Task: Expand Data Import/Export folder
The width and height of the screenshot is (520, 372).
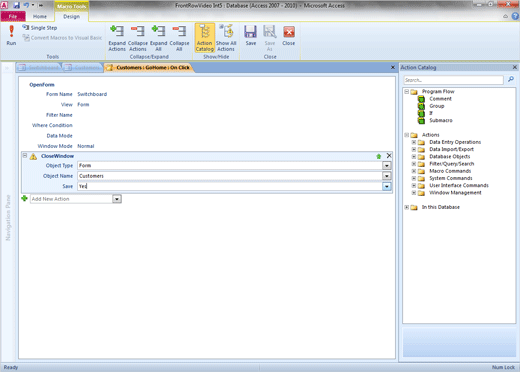Action: point(414,149)
